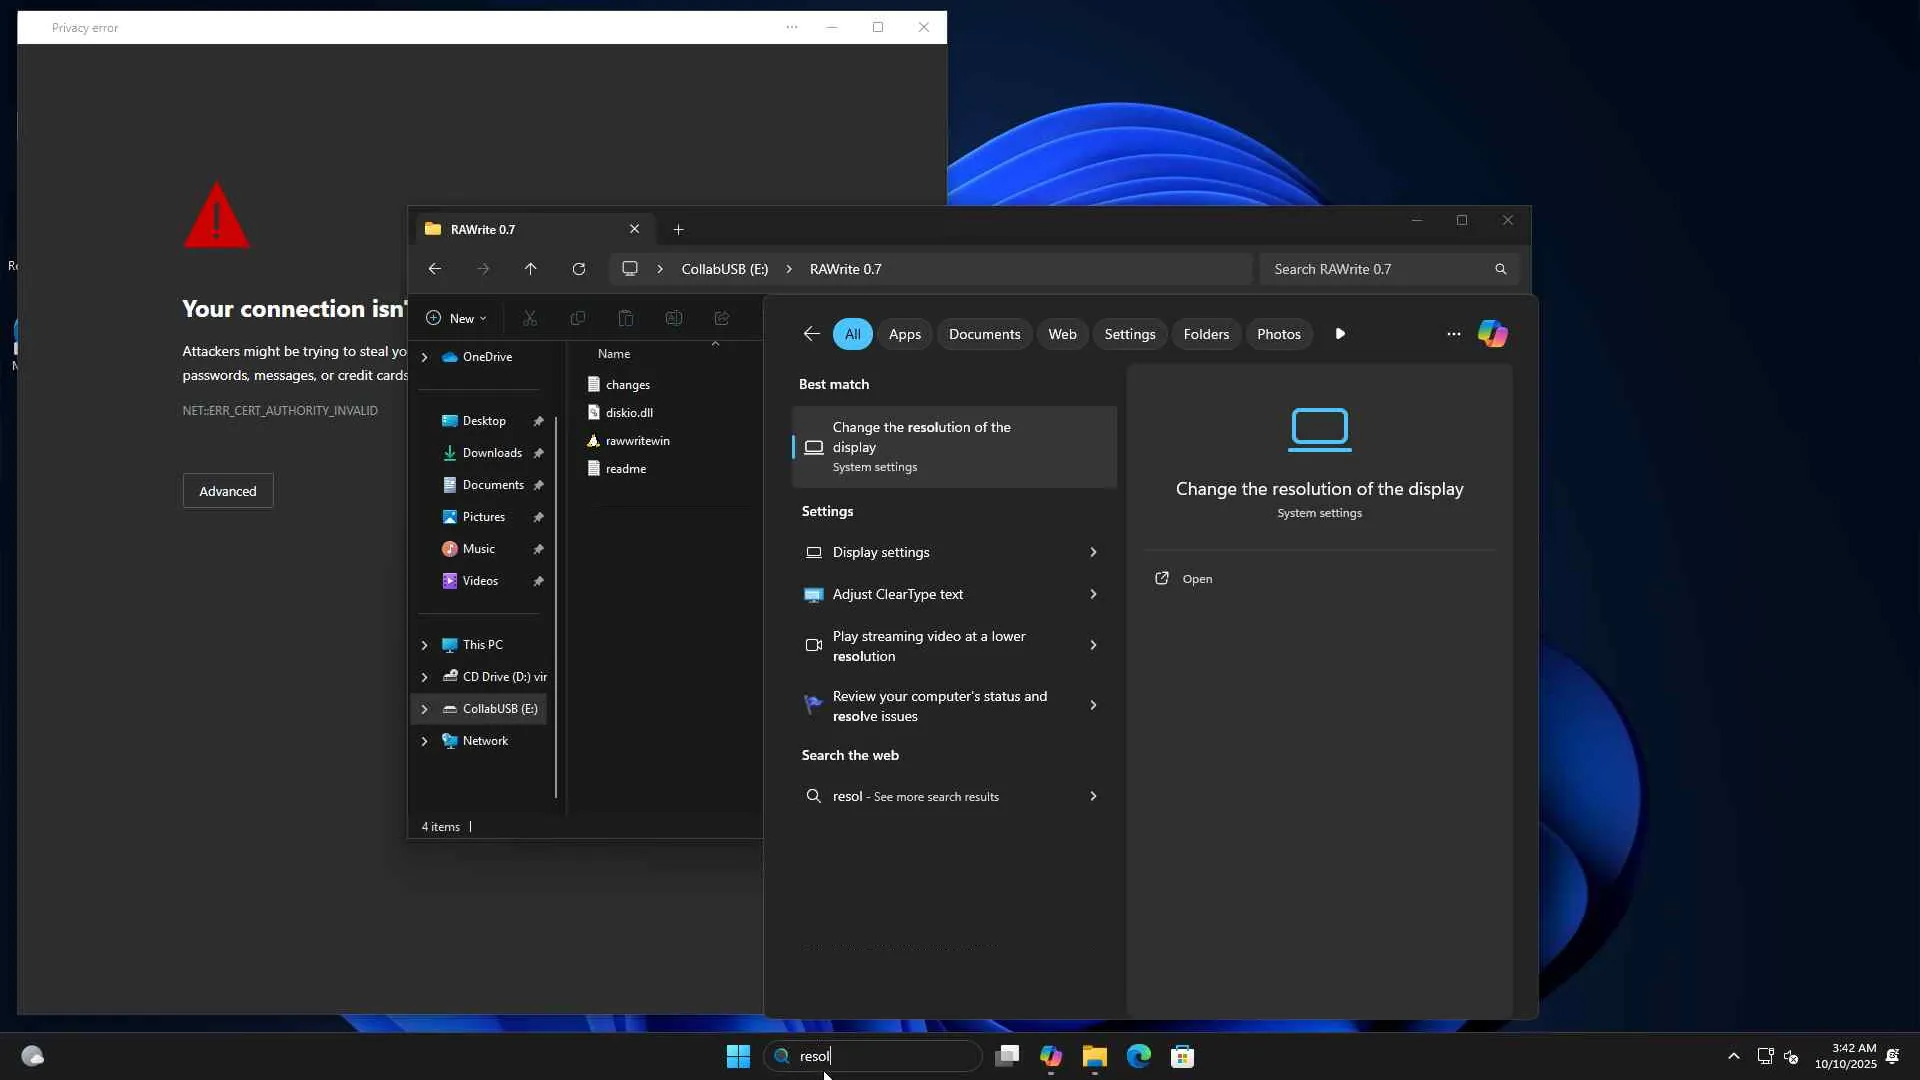Expand the OneDrive tree node
Viewport: 1920px width, 1080px height.
[x=424, y=357]
